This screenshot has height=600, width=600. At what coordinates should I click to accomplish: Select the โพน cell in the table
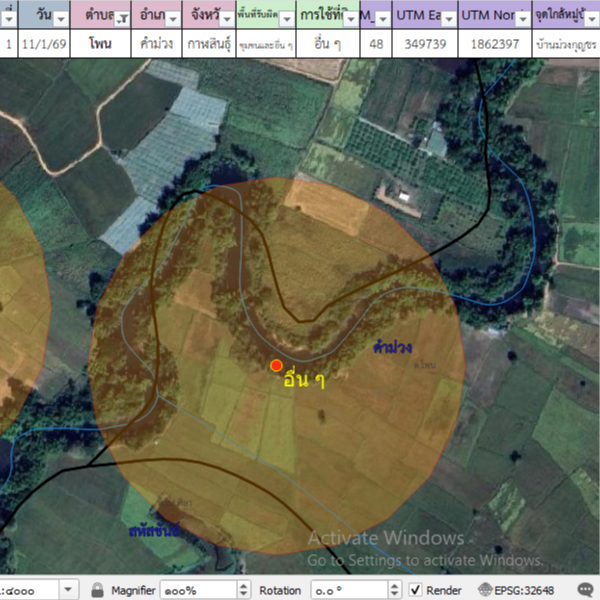[100, 45]
